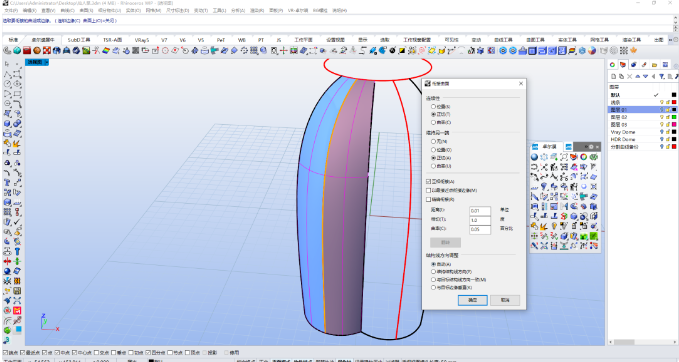Select the Polyline tool in left toolbar
The image size is (679, 362).
coord(7,75)
